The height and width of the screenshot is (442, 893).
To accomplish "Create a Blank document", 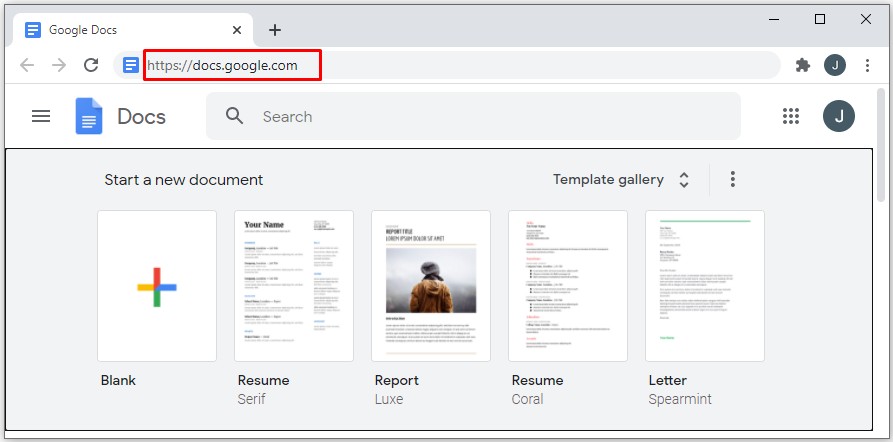I will click(157, 286).
